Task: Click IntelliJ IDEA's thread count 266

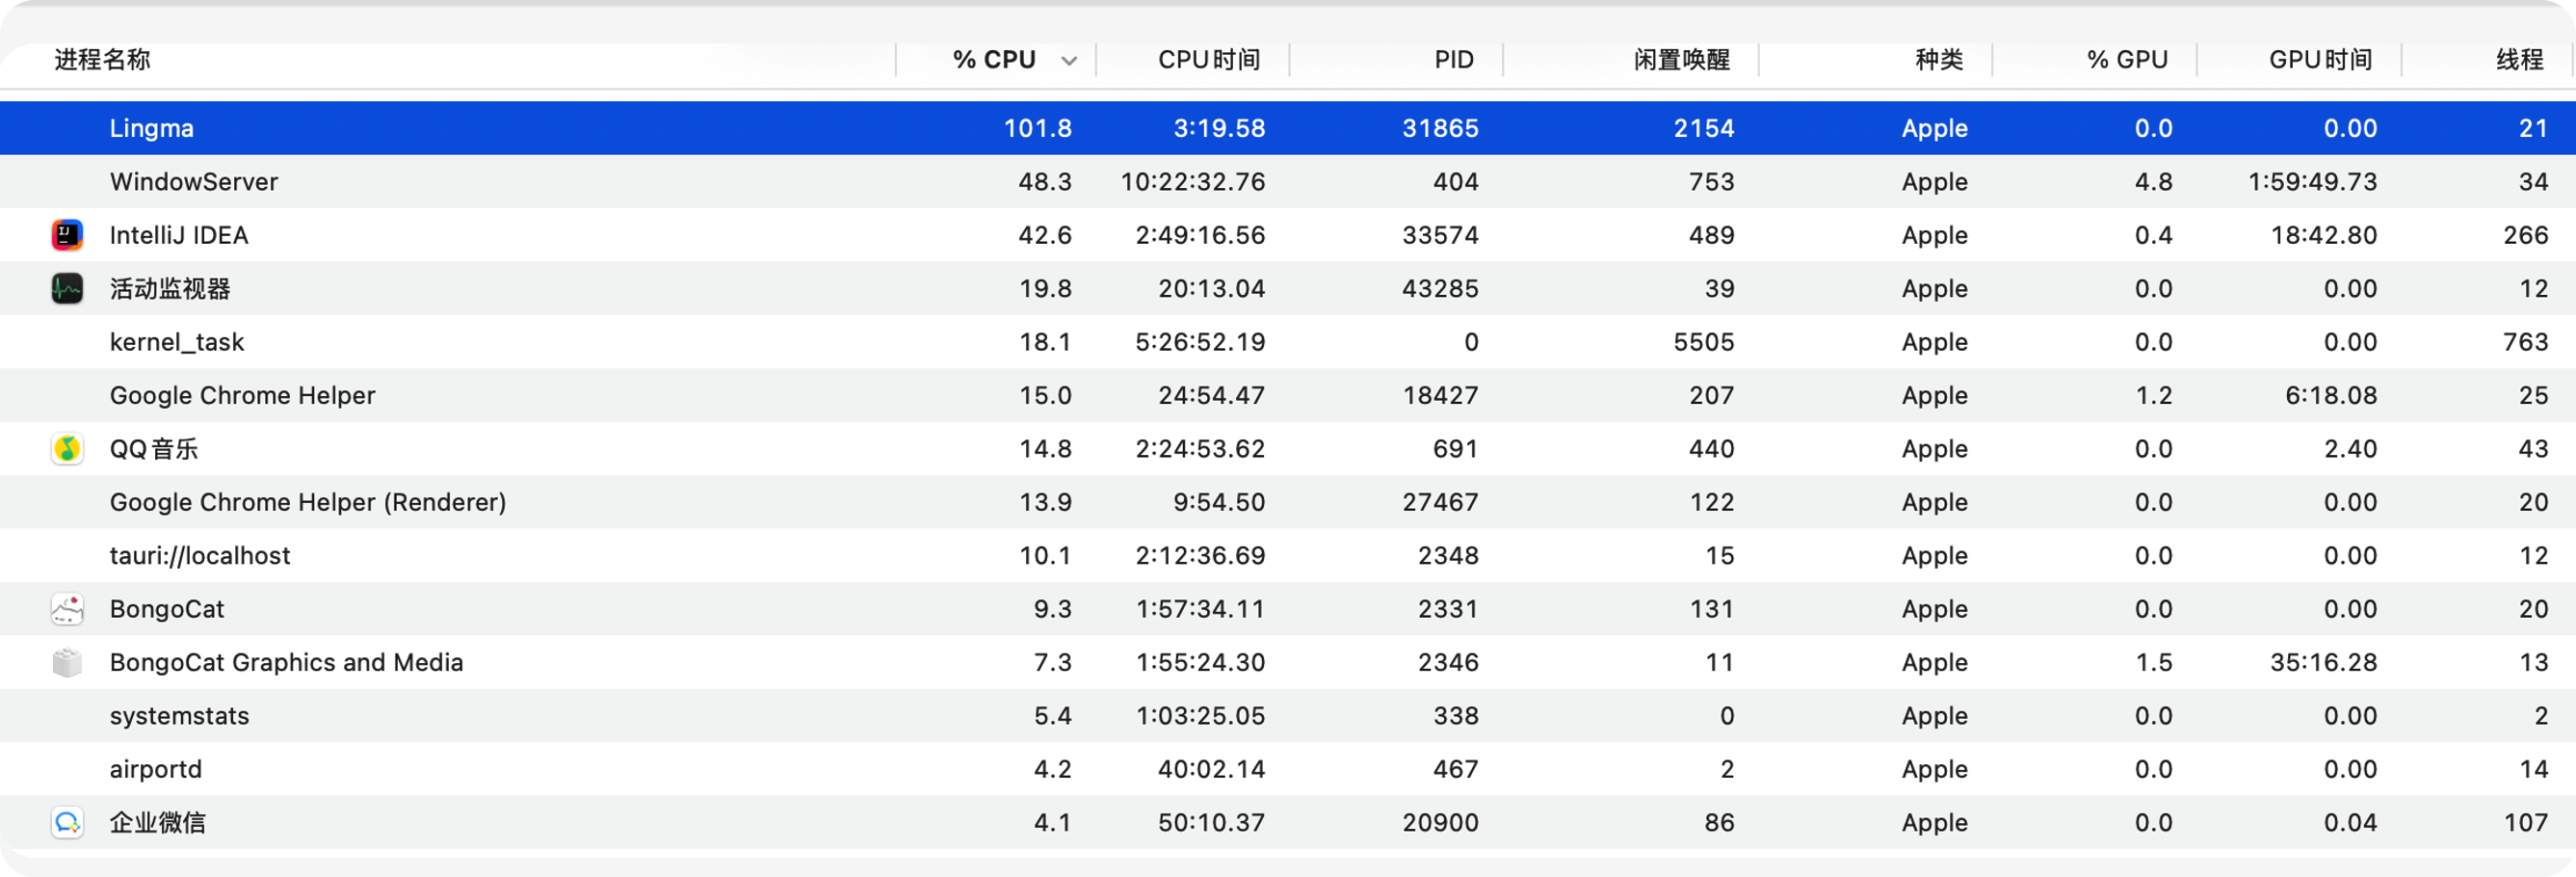Action: pyautogui.click(x=2525, y=235)
